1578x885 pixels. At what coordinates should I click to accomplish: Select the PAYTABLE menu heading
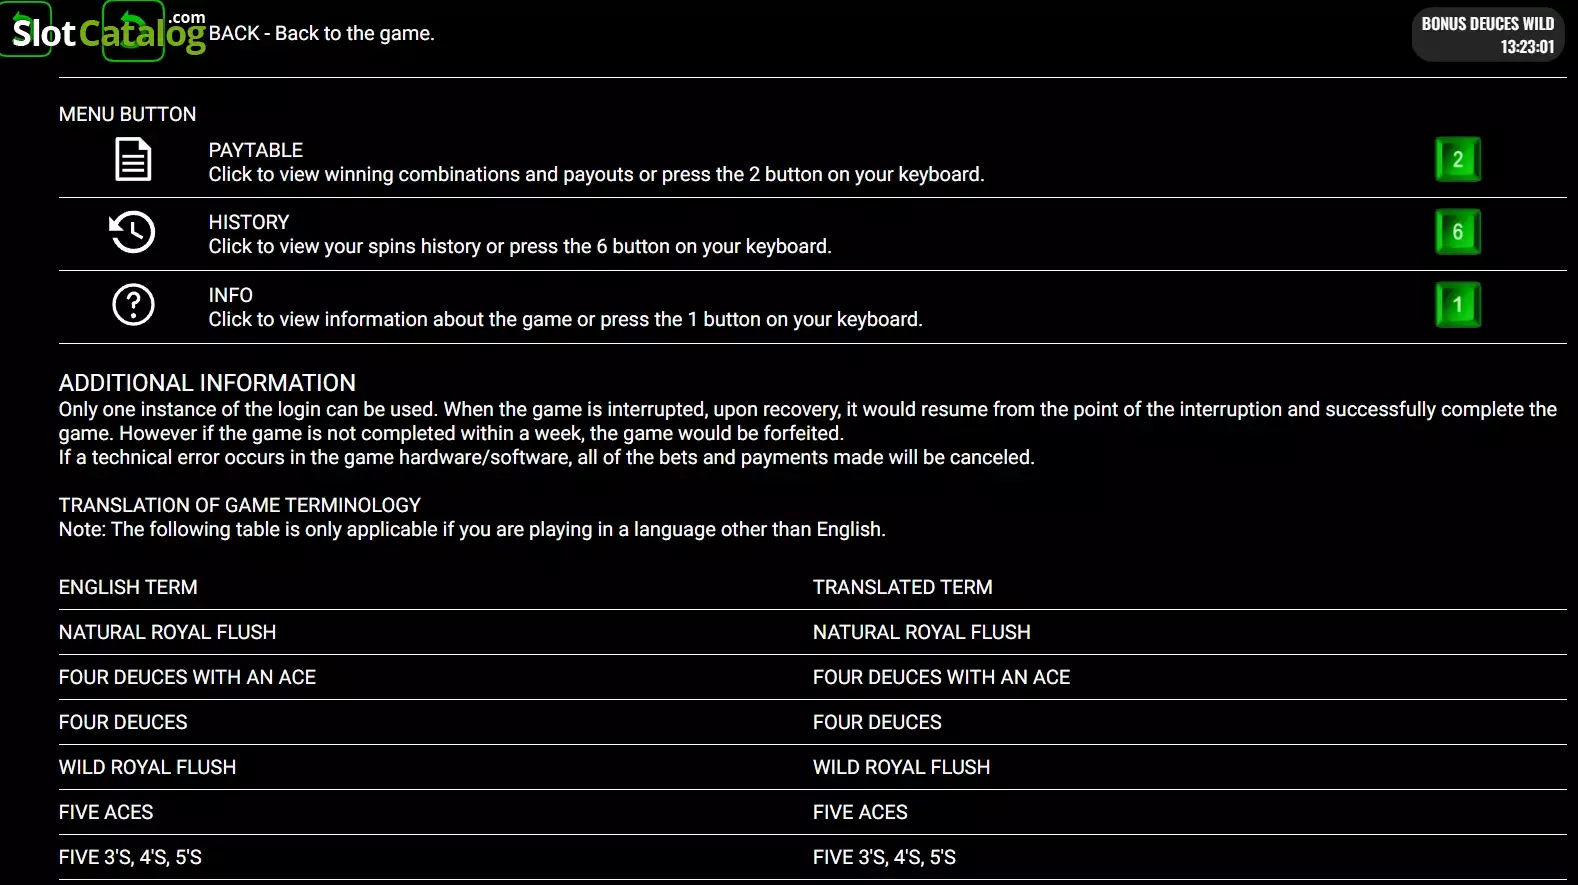pyautogui.click(x=255, y=150)
